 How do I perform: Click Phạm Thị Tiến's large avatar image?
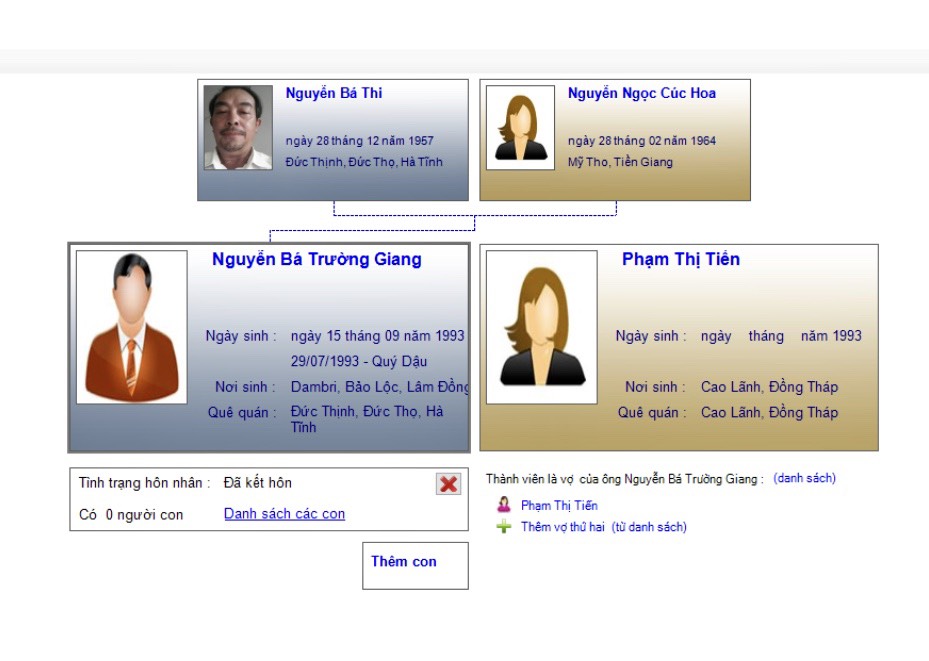pos(542,327)
